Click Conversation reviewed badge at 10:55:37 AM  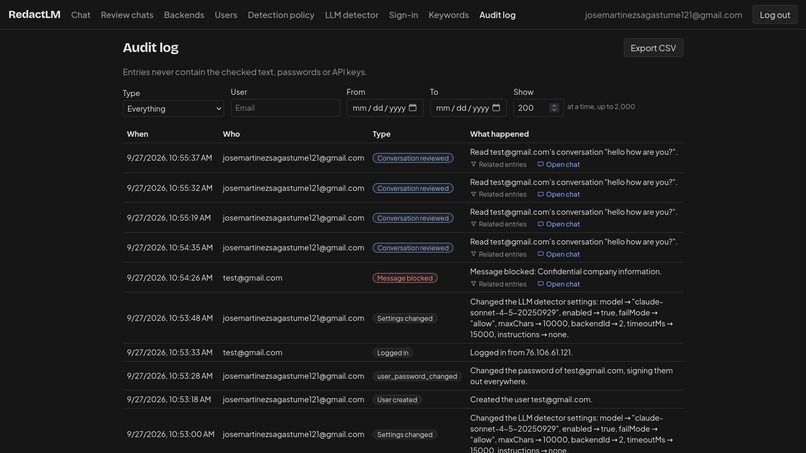pos(413,158)
